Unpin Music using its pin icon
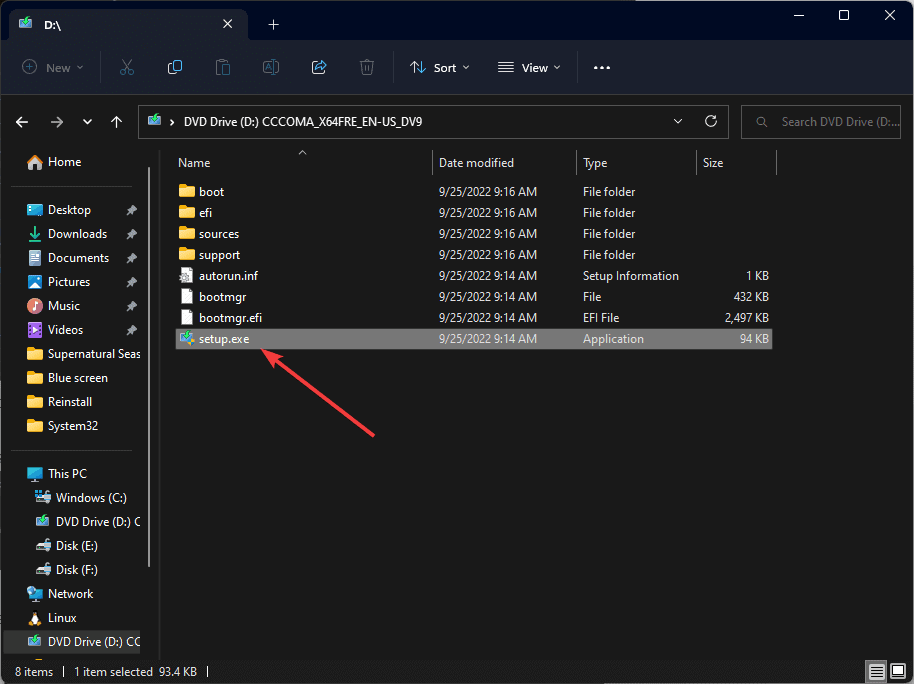 (x=132, y=306)
